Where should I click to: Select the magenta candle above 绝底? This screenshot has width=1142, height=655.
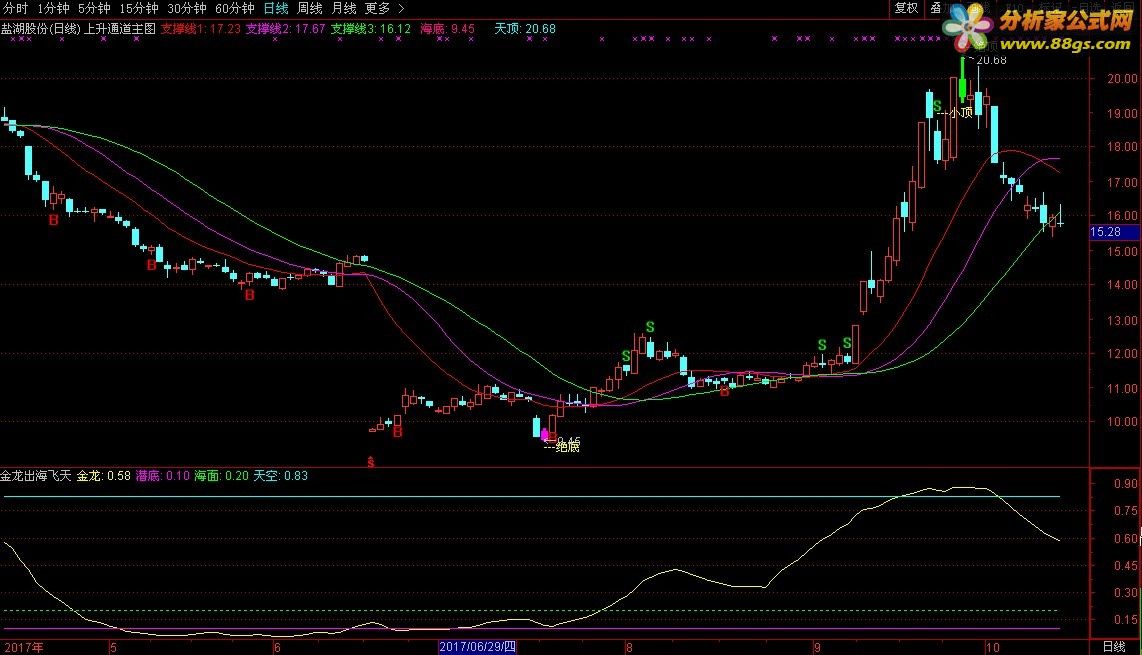click(x=544, y=434)
